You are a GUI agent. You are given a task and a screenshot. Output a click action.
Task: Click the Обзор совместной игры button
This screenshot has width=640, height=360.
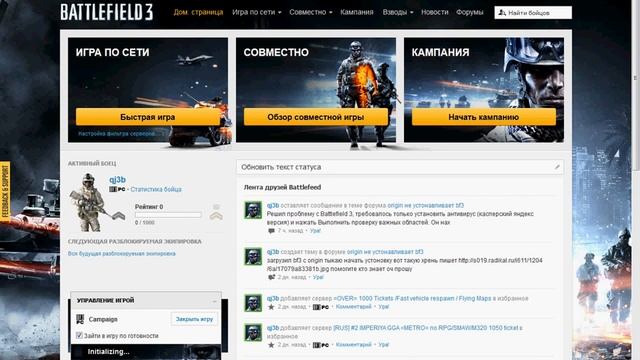pos(316,117)
